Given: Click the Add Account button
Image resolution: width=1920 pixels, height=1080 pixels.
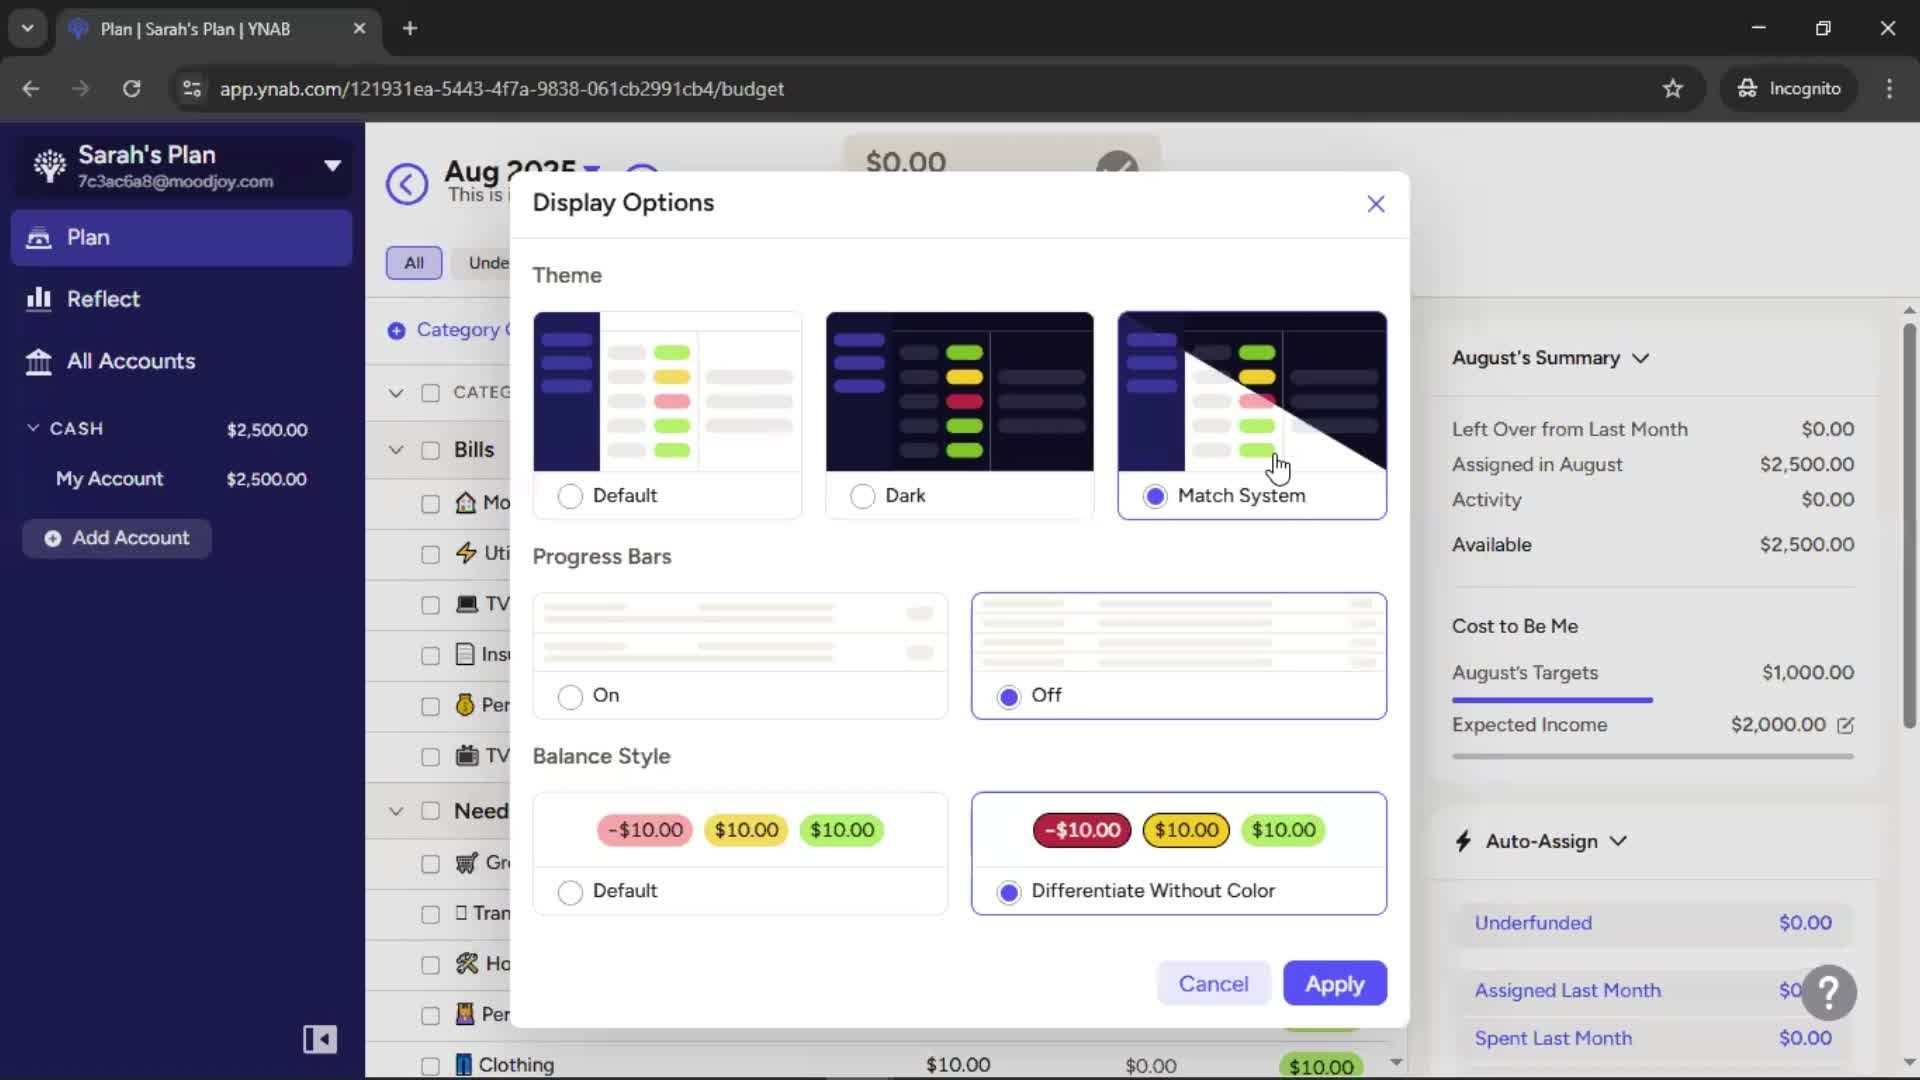Looking at the screenshot, I should 117,538.
